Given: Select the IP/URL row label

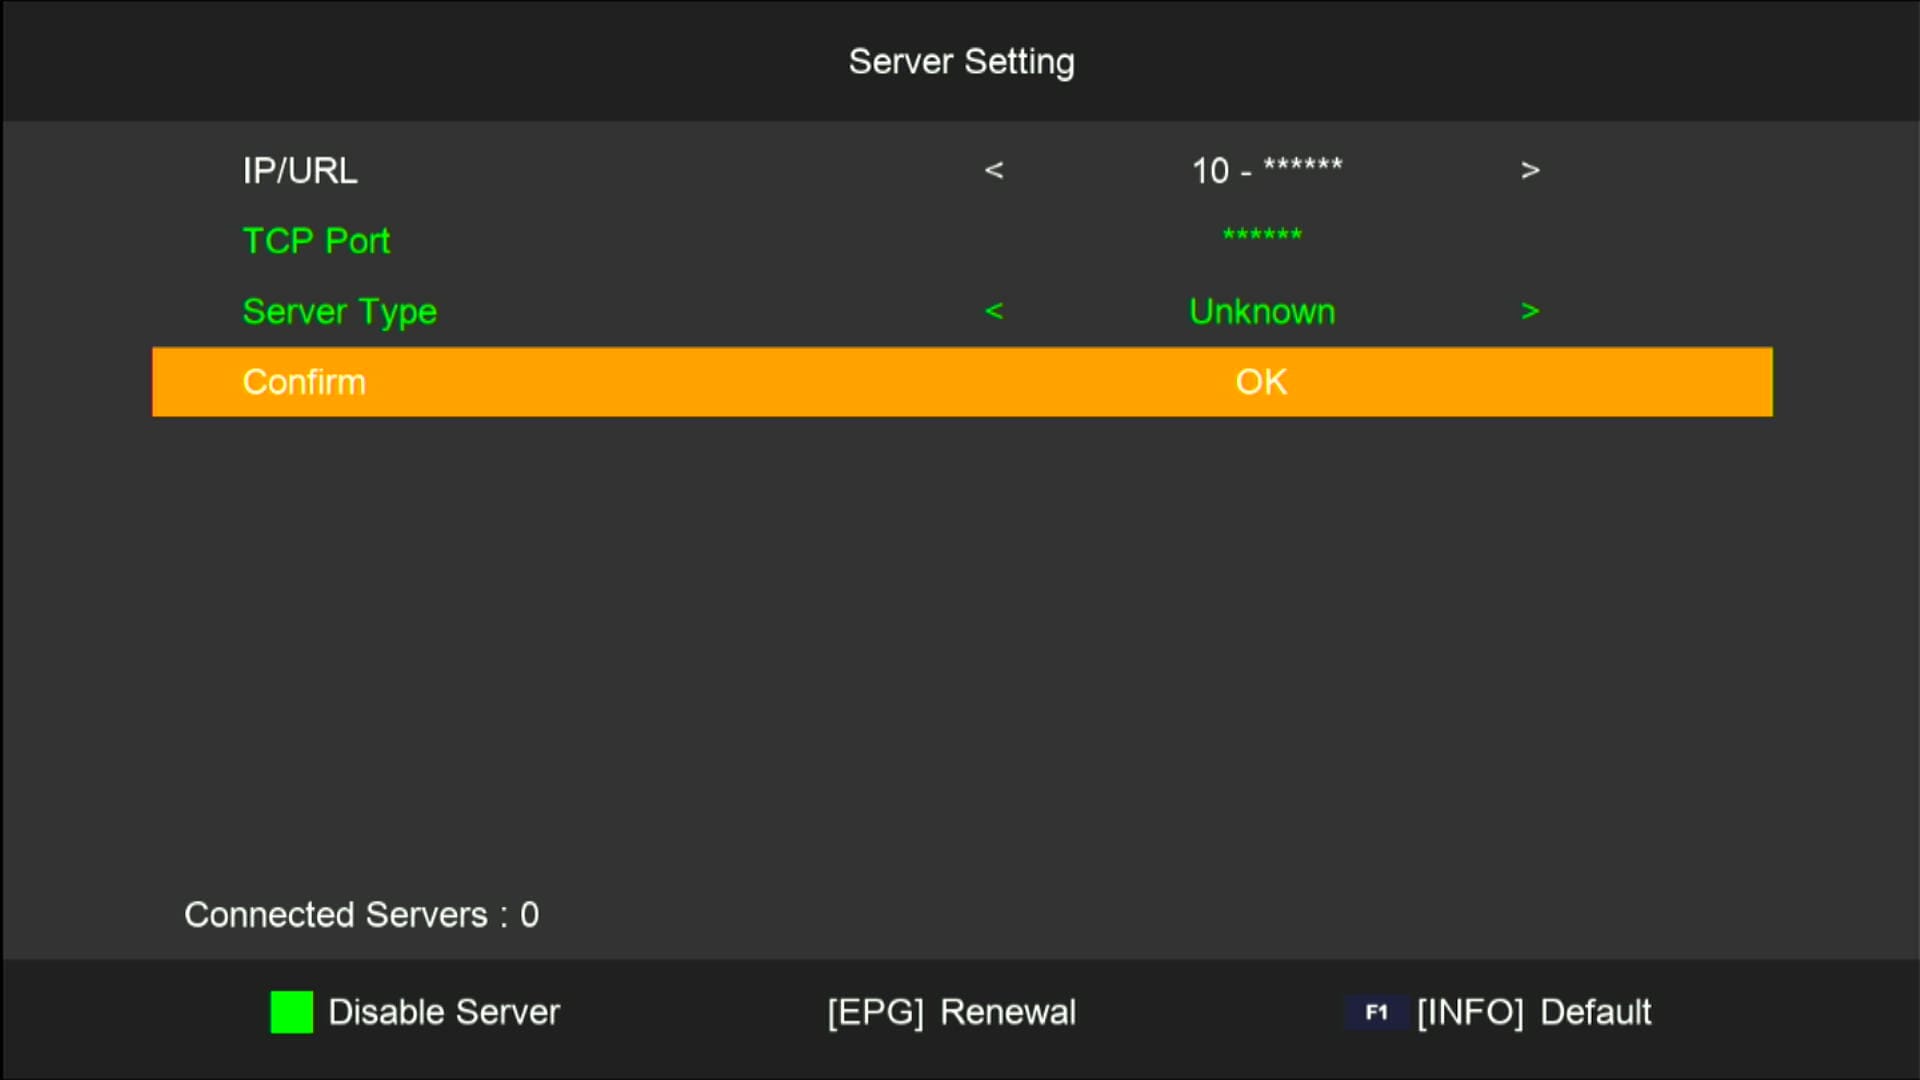Looking at the screenshot, I should point(299,171).
